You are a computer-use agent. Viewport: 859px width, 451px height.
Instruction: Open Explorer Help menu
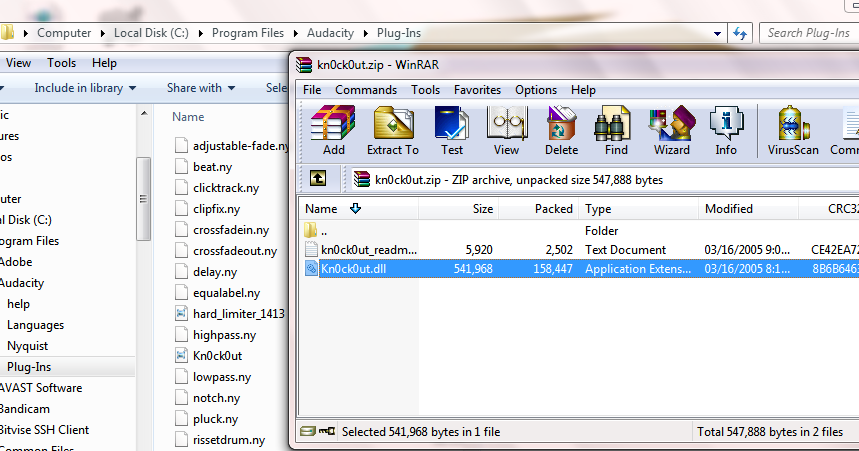[104, 63]
